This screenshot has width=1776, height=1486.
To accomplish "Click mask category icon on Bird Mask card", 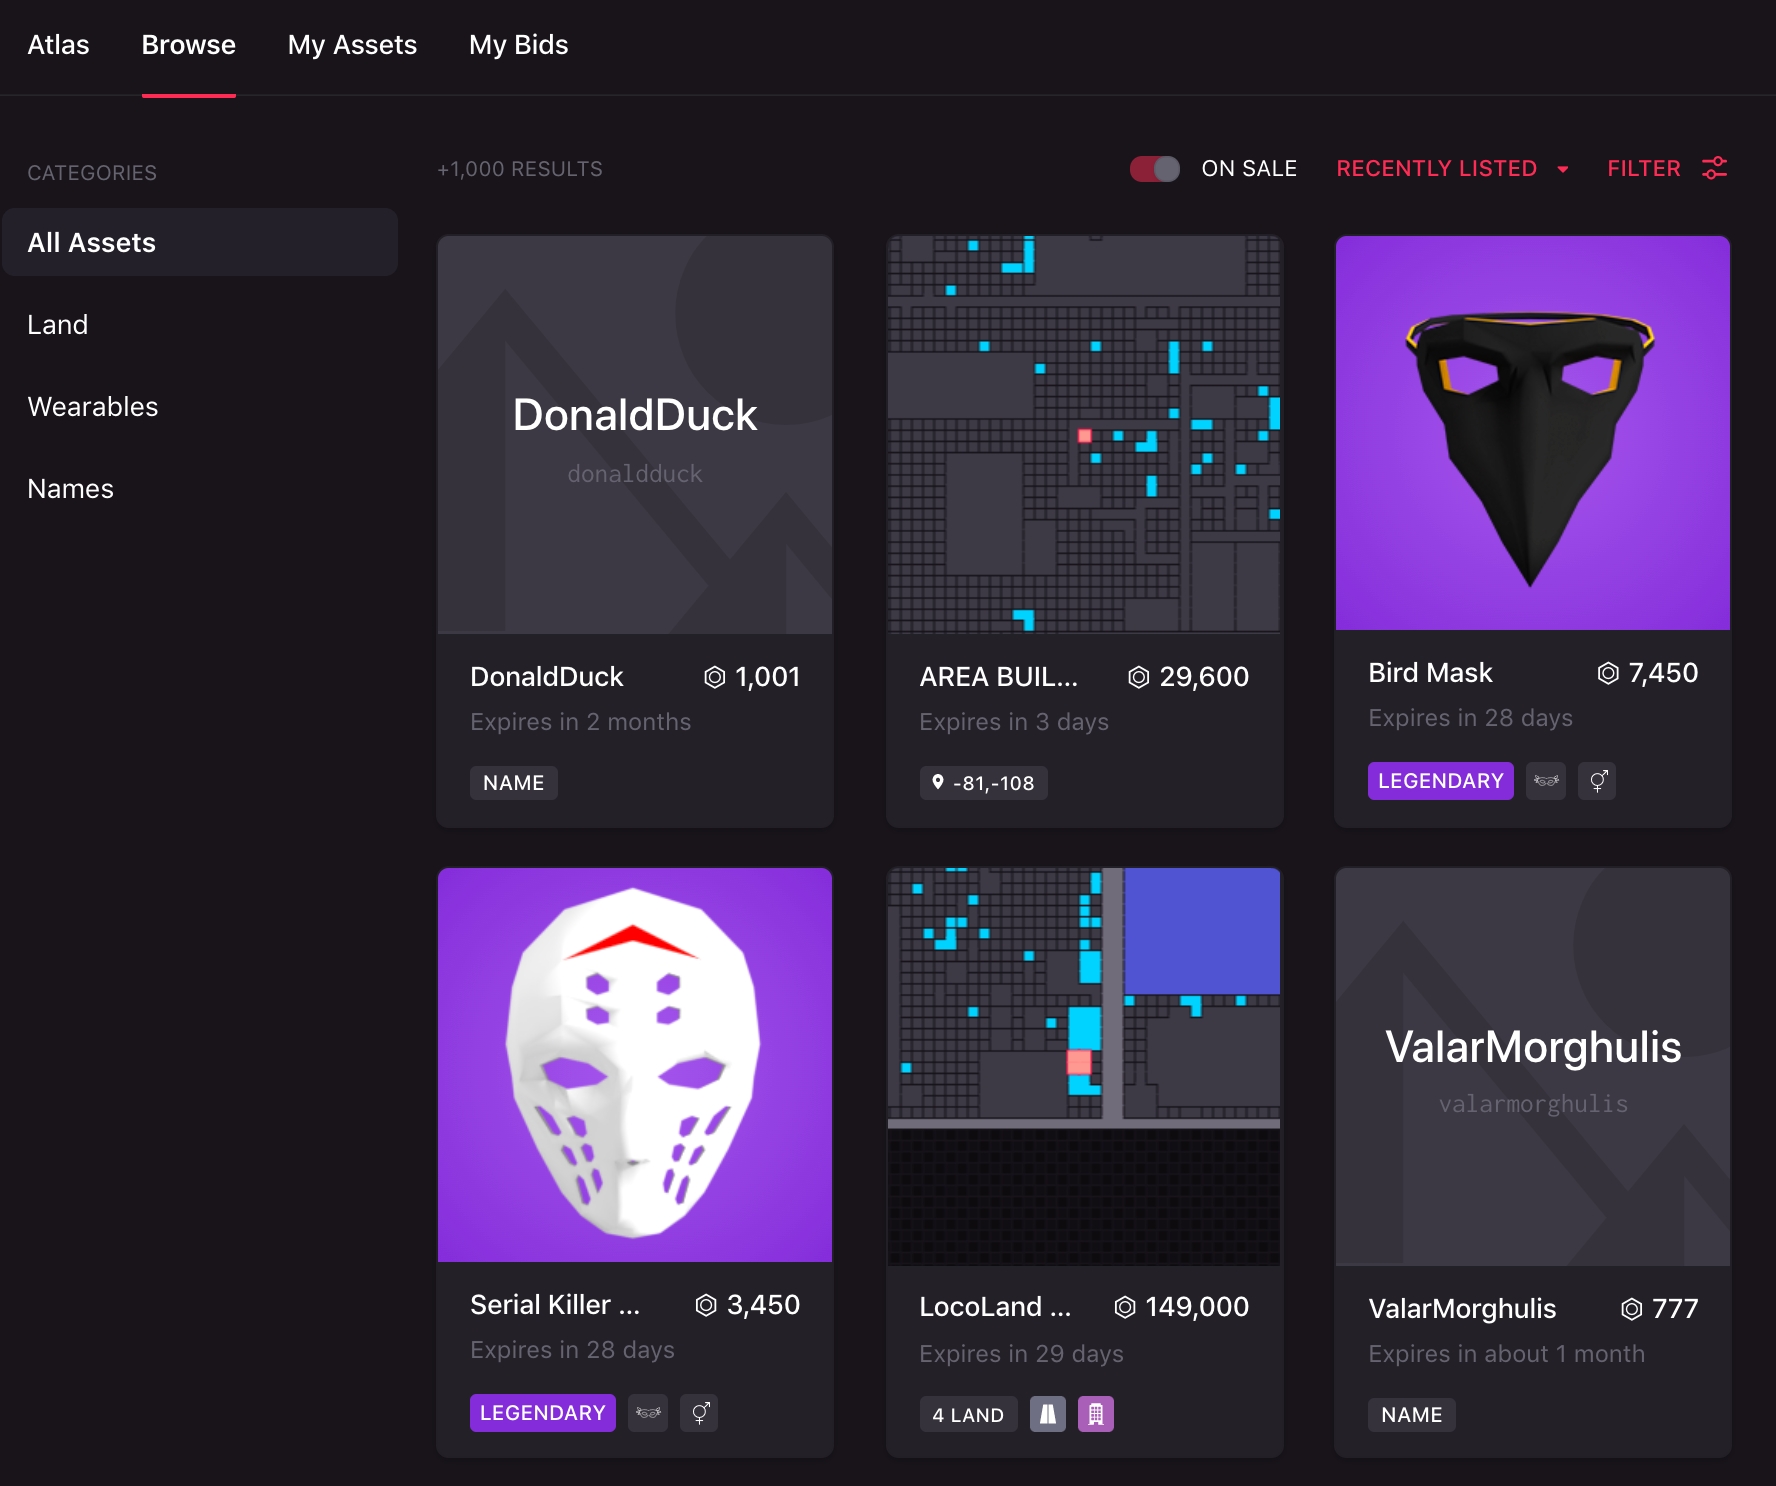I will [x=1545, y=781].
